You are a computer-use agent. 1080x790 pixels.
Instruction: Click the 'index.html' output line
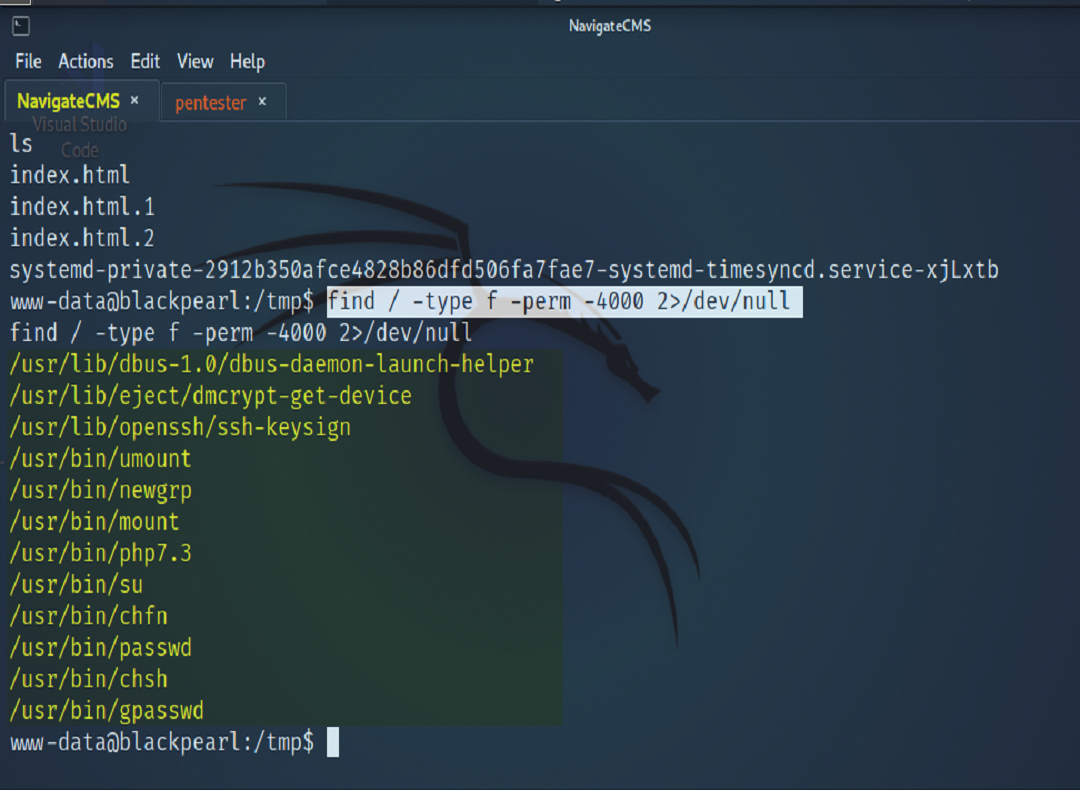coord(70,175)
